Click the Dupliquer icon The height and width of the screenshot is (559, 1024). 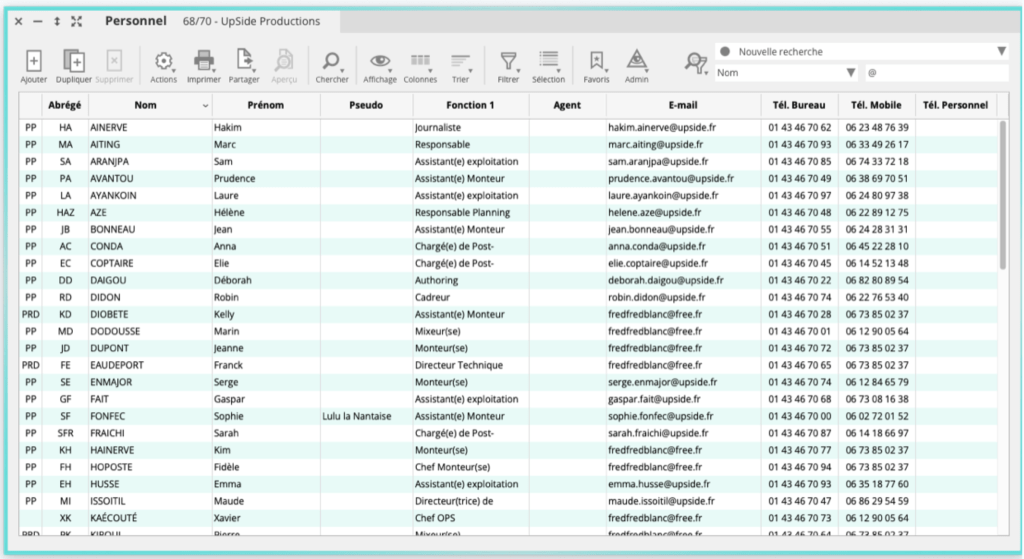(74, 62)
